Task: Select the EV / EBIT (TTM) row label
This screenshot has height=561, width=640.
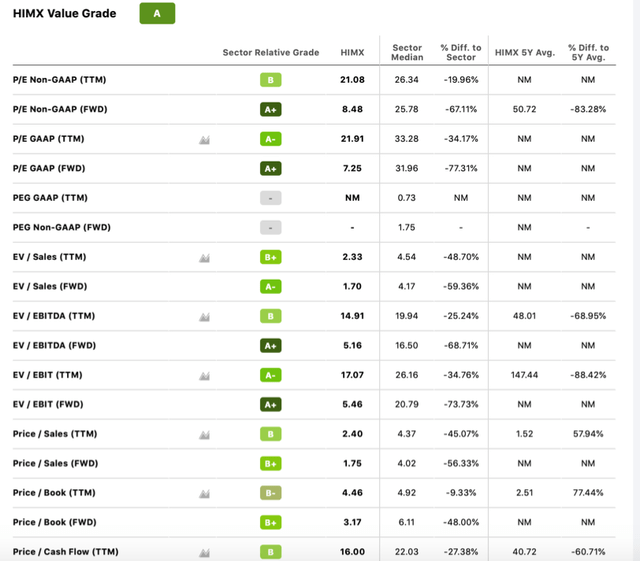Action: click(x=47, y=375)
